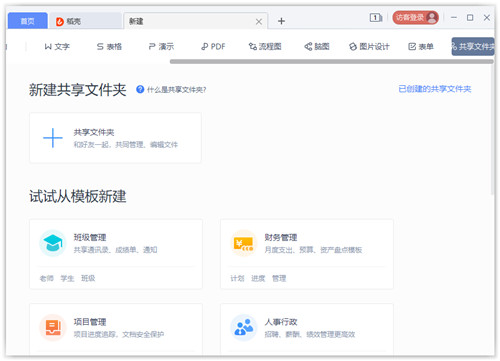
Task: Click the 学生 tag
Action: 67,278
